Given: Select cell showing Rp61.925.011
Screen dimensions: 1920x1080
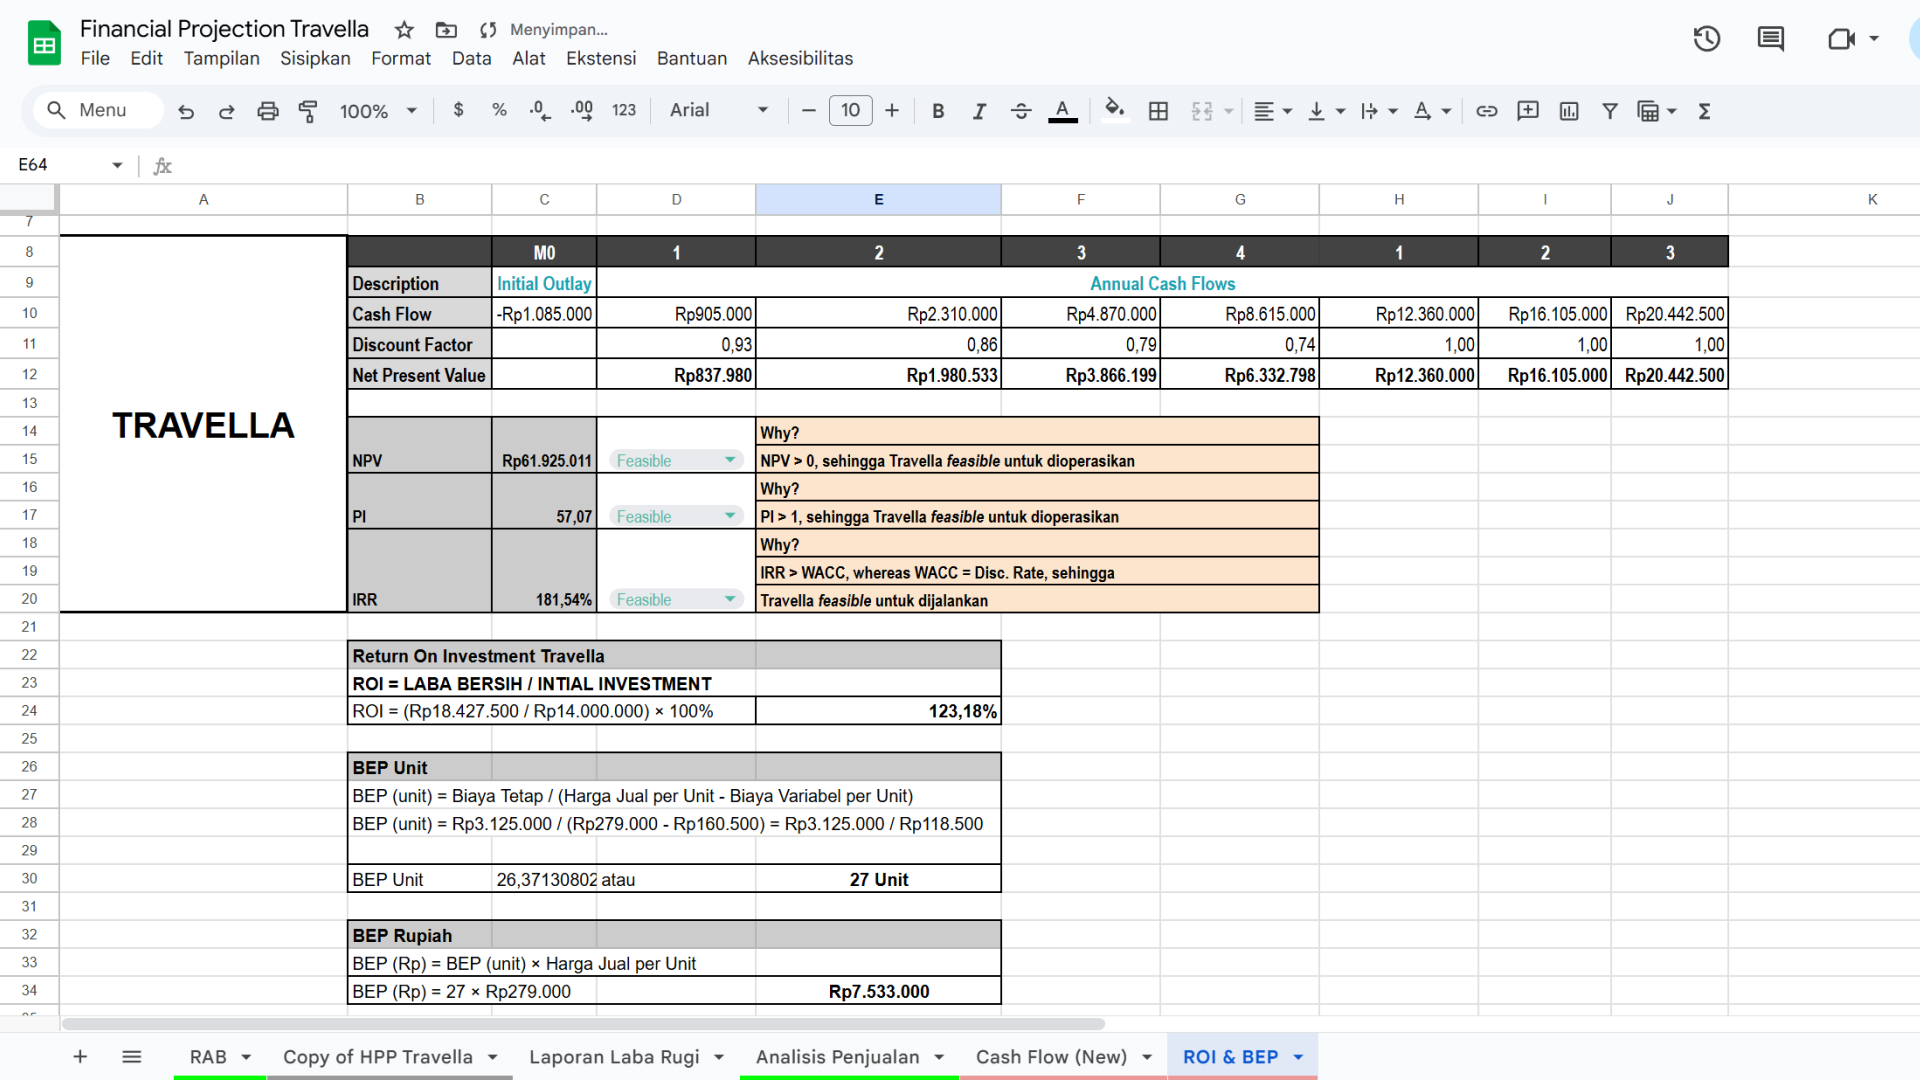Looking at the screenshot, I should [x=544, y=446].
